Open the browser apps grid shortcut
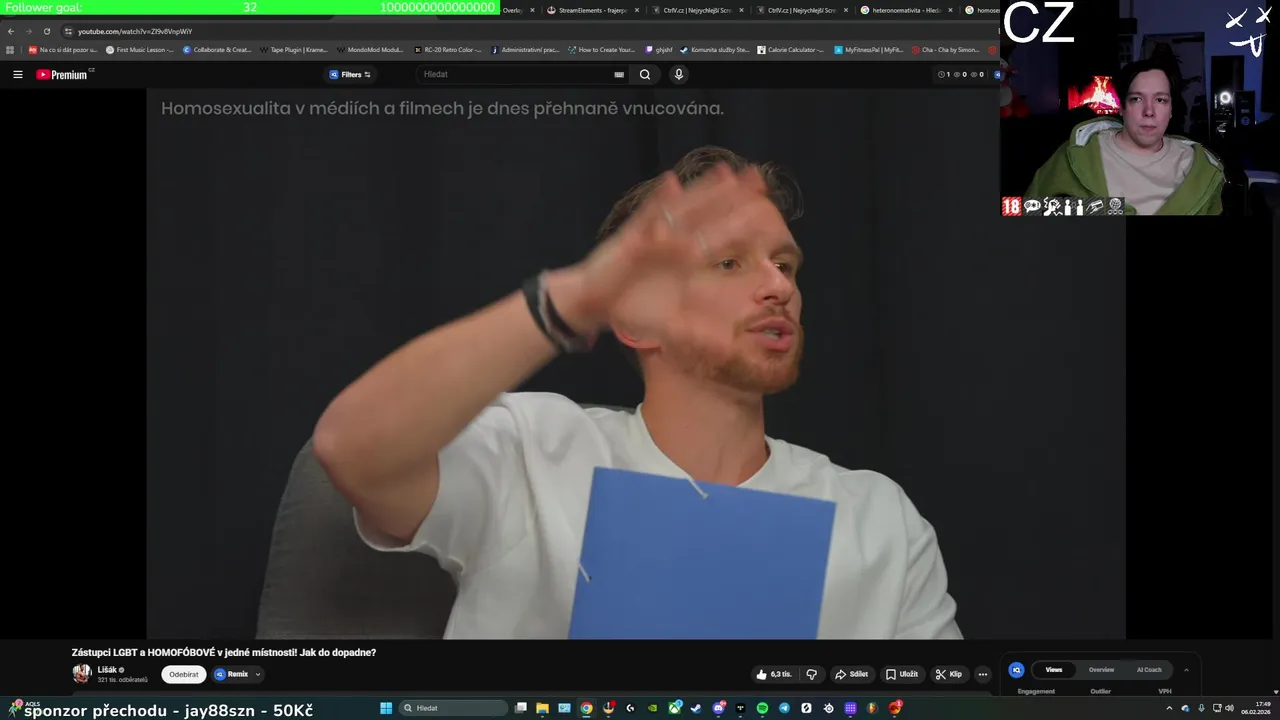The image size is (1280, 720). click(x=11, y=49)
